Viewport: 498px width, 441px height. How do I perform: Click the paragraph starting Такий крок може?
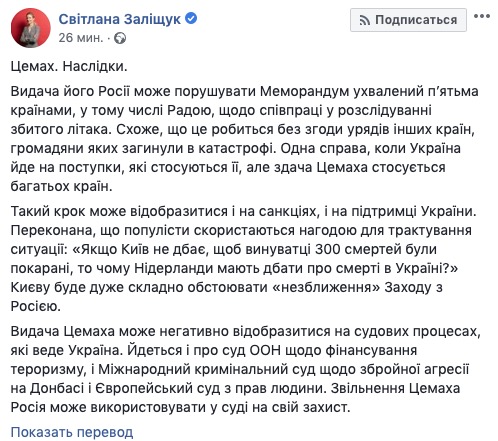click(243, 259)
